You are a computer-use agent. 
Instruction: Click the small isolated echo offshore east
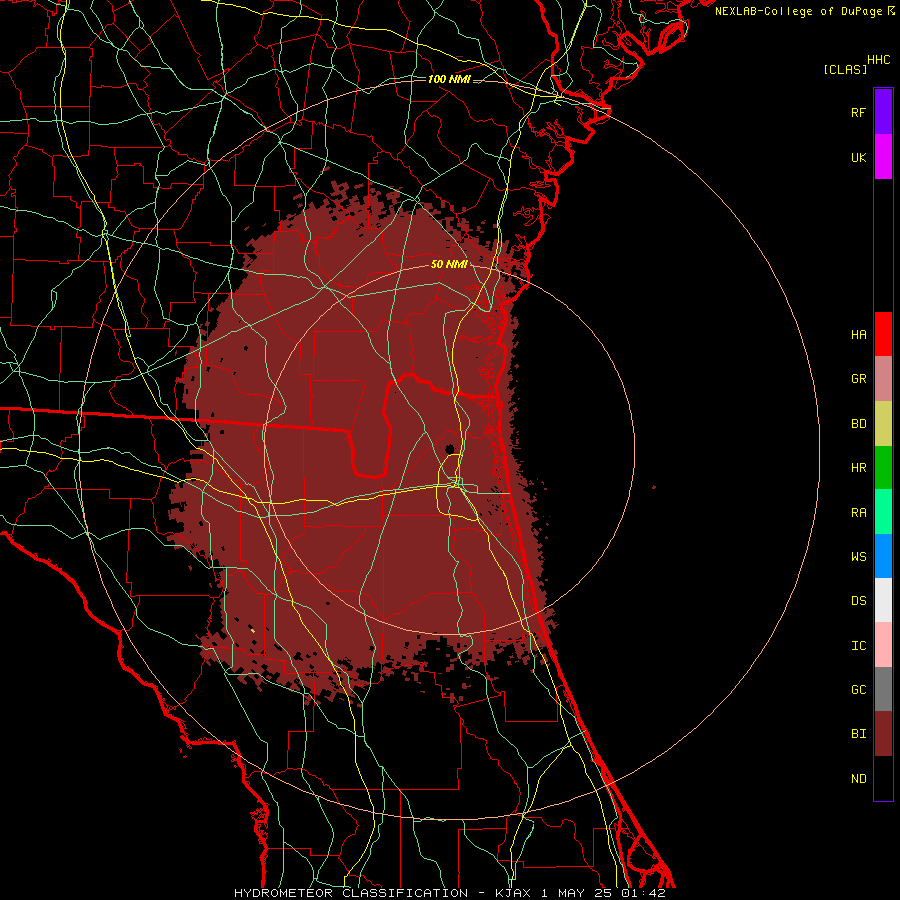[x=654, y=487]
